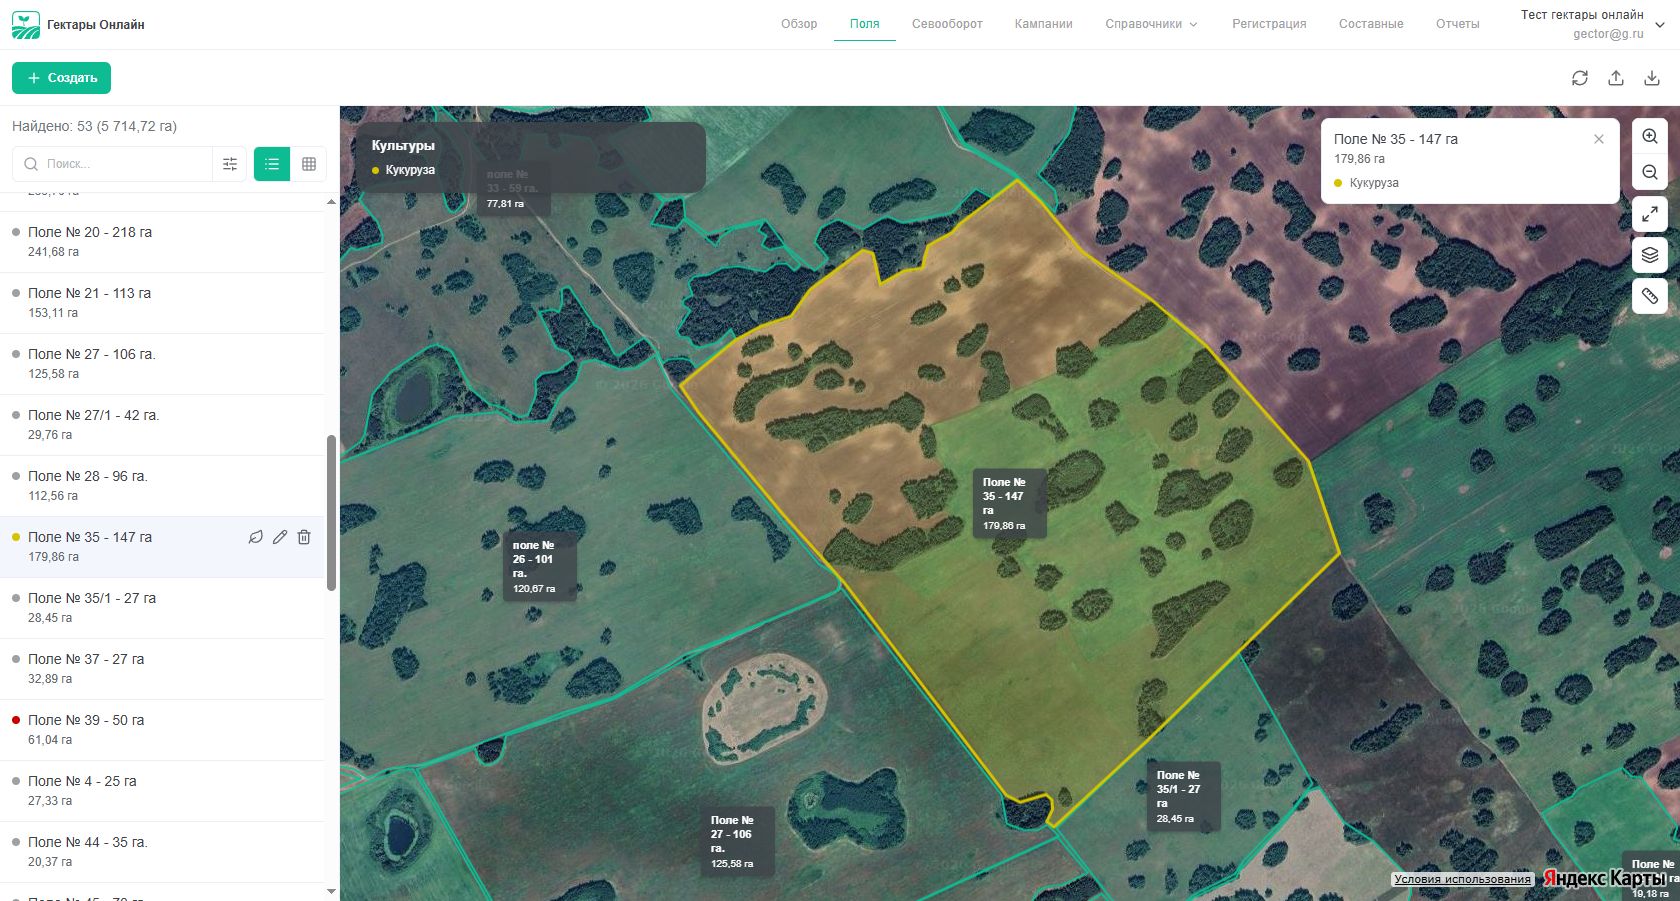Select Поле № 21 - 113 га in list
This screenshot has width=1680, height=901.
(x=162, y=303)
